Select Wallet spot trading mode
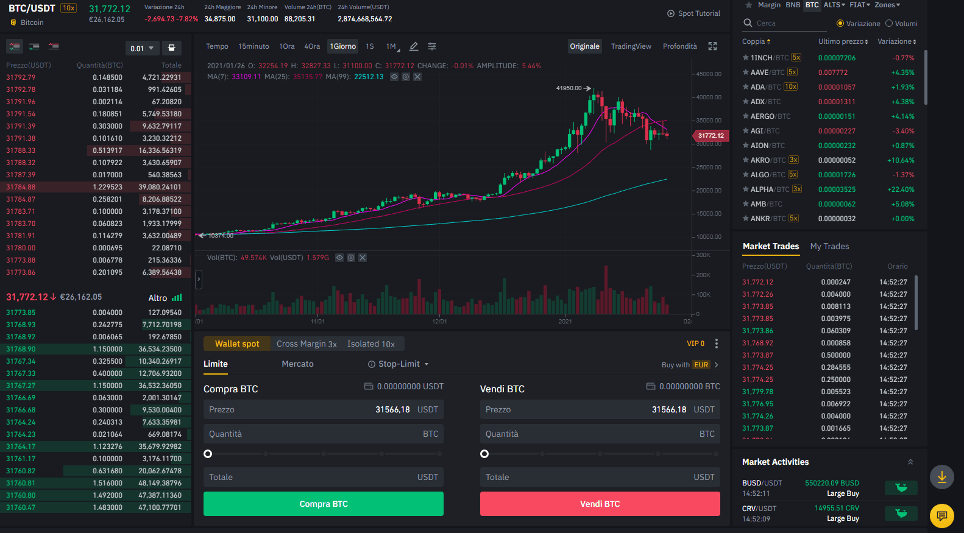 pos(237,344)
